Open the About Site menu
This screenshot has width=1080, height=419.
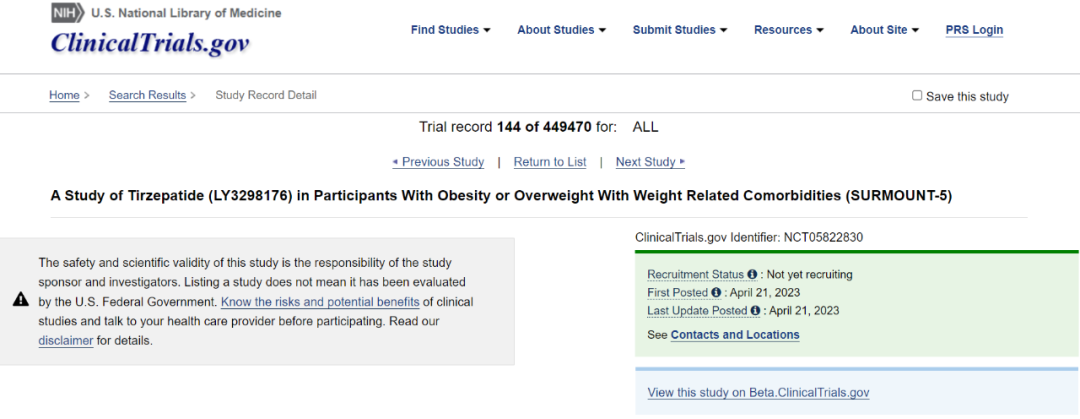click(884, 30)
